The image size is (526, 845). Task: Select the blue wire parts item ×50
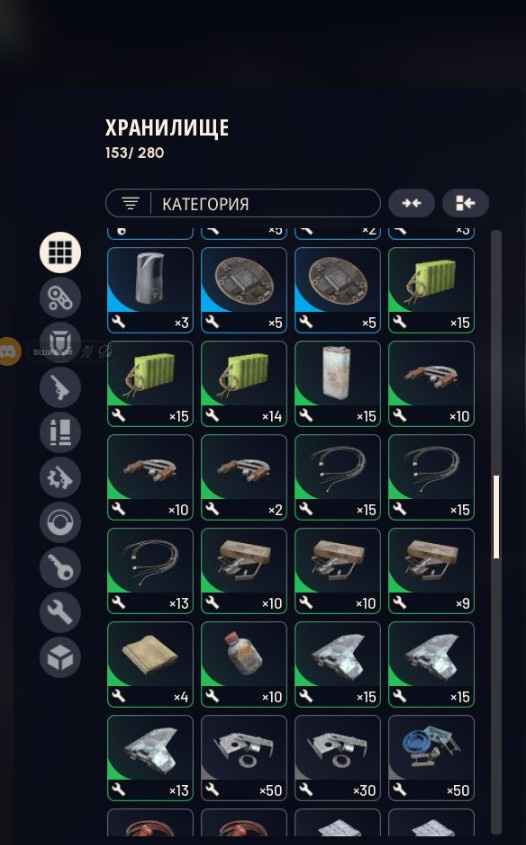click(431, 758)
